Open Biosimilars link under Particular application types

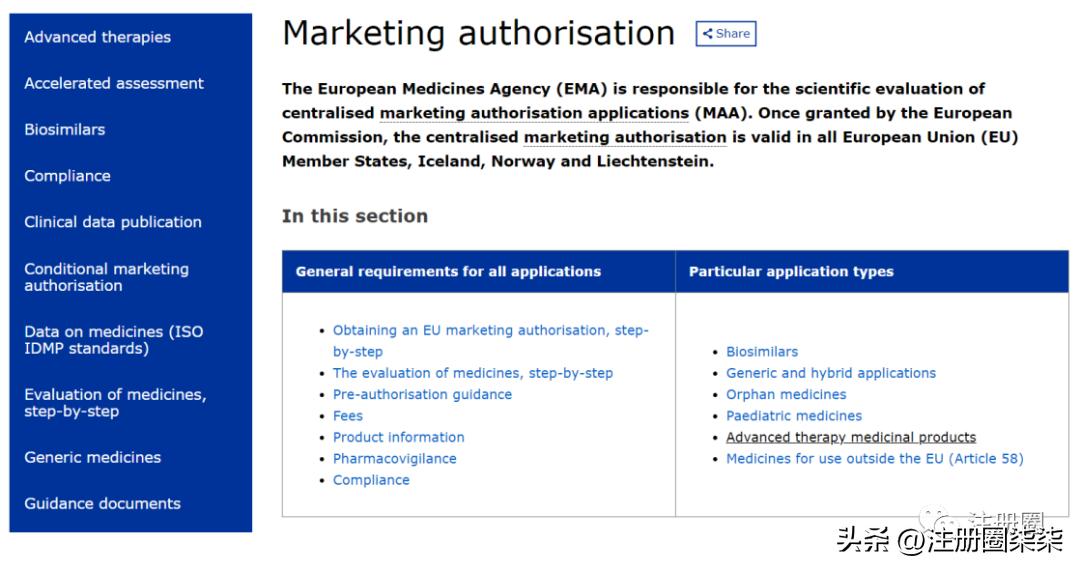click(762, 352)
